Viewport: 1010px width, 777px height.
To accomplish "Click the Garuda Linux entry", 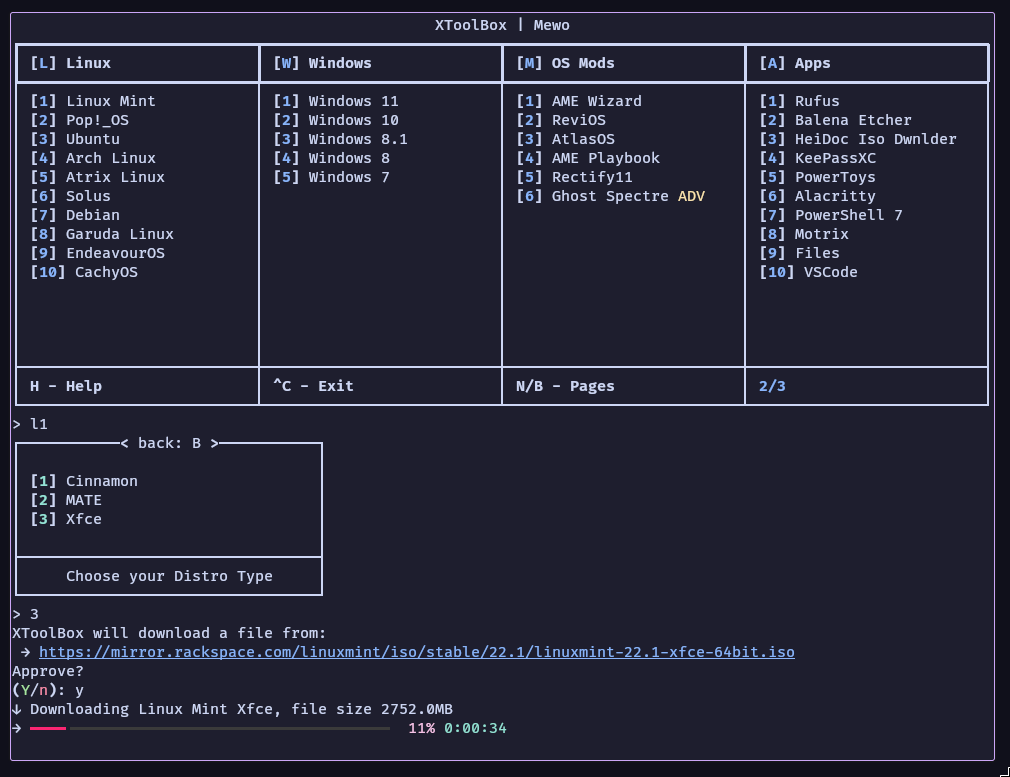I will 102,235.
